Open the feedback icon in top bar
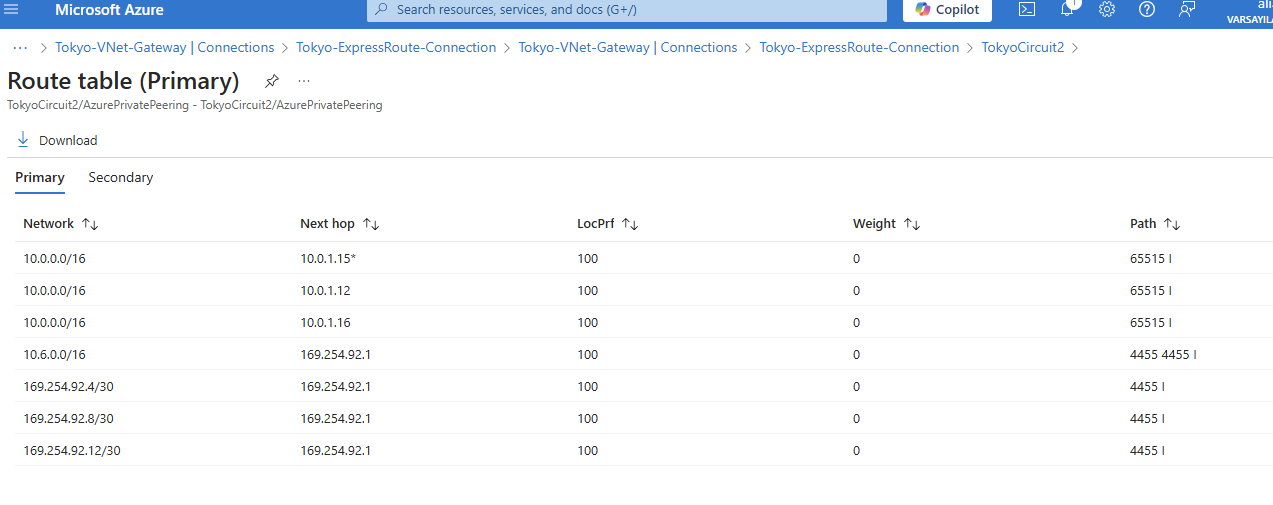This screenshot has width=1273, height=505. point(1187,9)
